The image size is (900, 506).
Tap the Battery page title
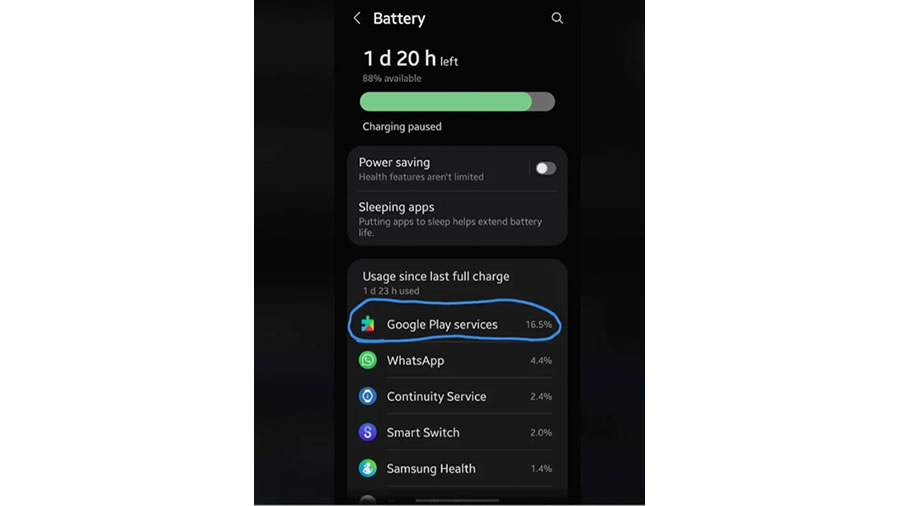(399, 18)
